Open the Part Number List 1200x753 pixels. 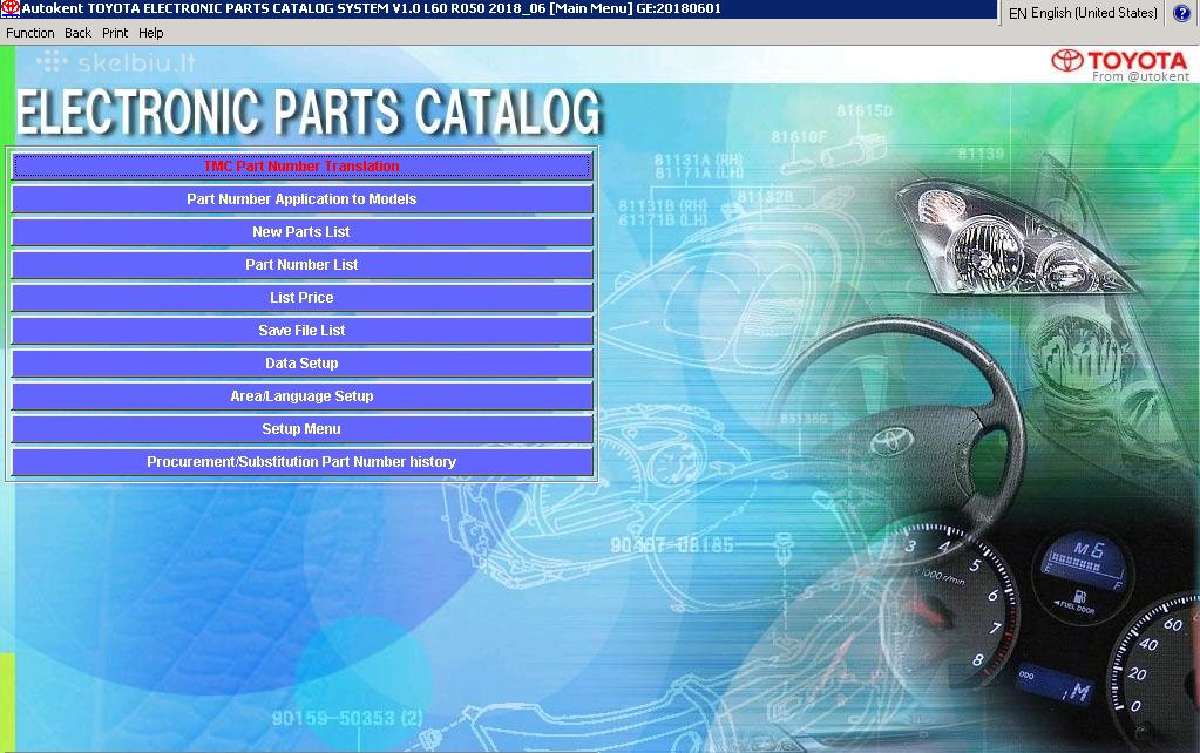[x=302, y=265]
